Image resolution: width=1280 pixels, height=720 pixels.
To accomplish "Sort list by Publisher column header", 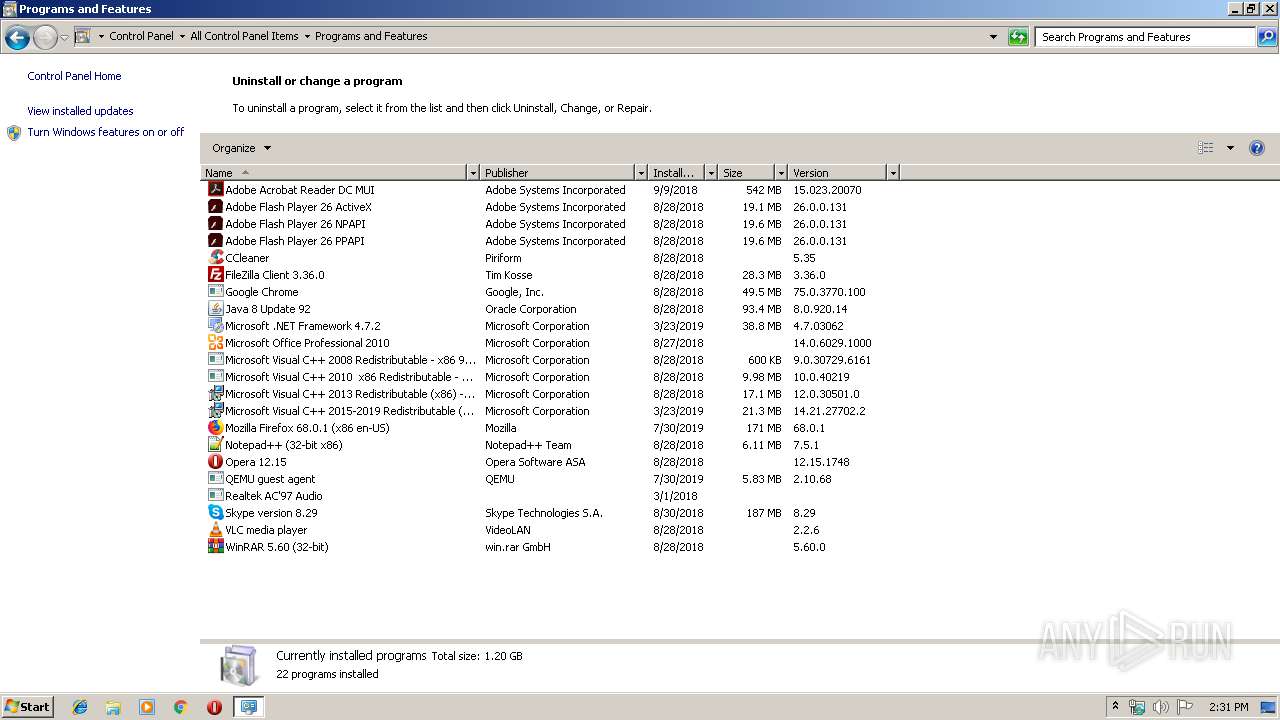I will click(558, 173).
